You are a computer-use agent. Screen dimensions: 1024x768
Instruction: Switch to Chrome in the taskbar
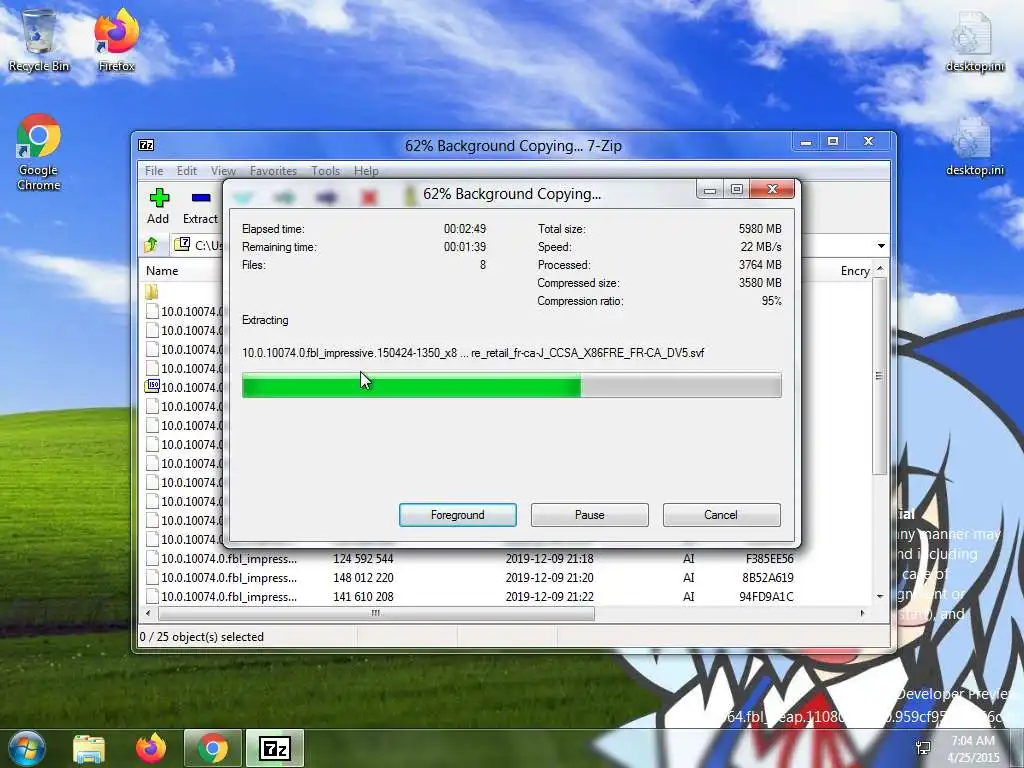pyautogui.click(x=213, y=748)
